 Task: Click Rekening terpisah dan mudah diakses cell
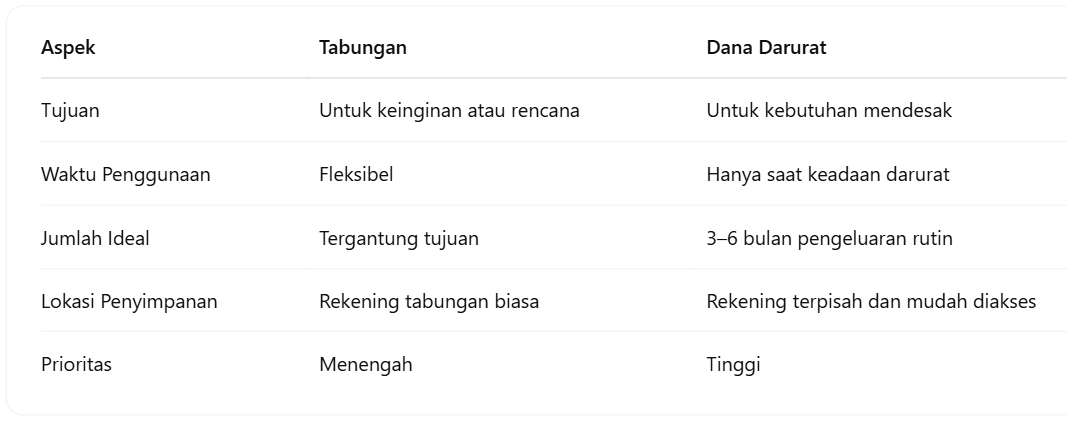pos(871,301)
